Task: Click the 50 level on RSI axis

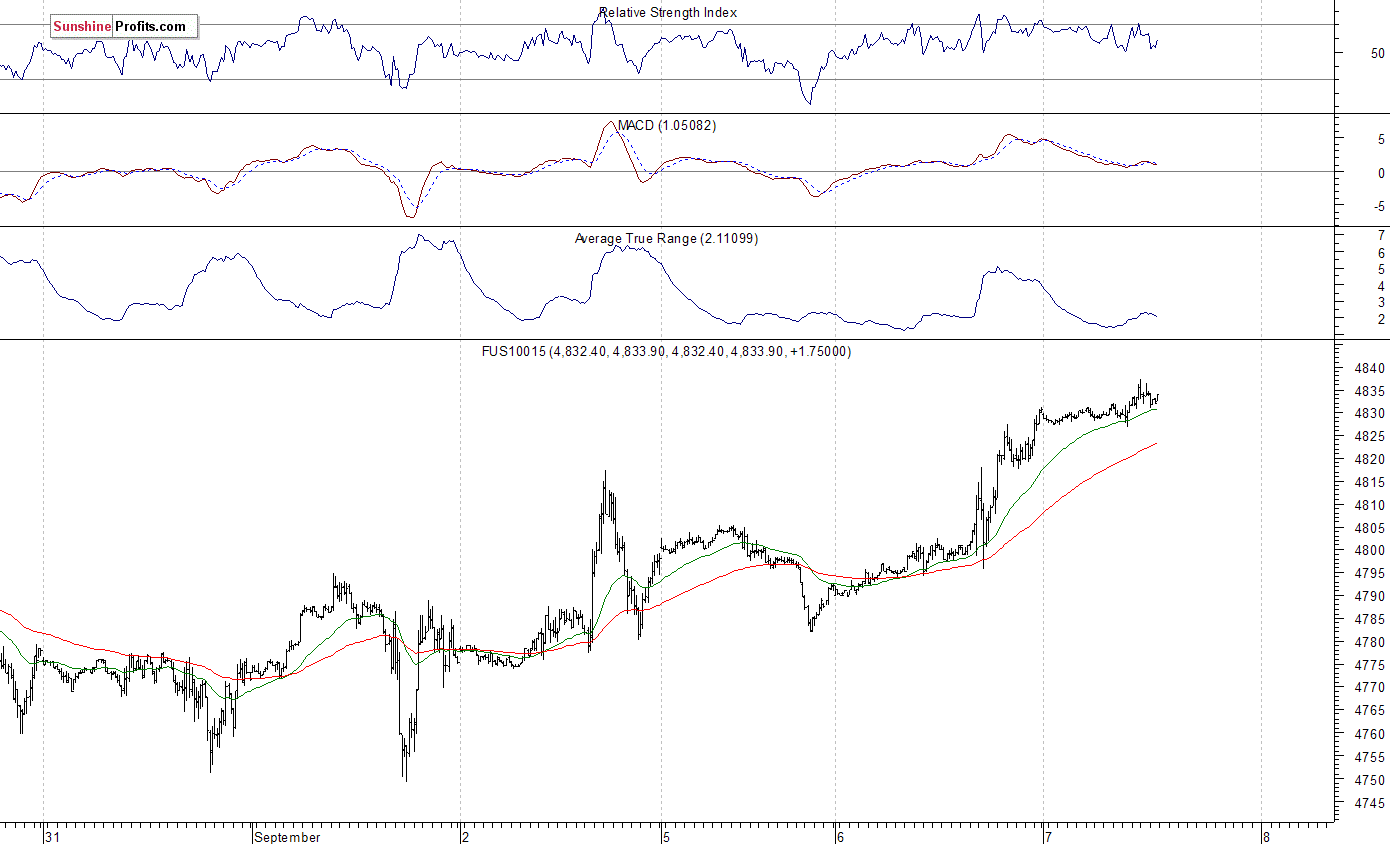Action: (1378, 53)
